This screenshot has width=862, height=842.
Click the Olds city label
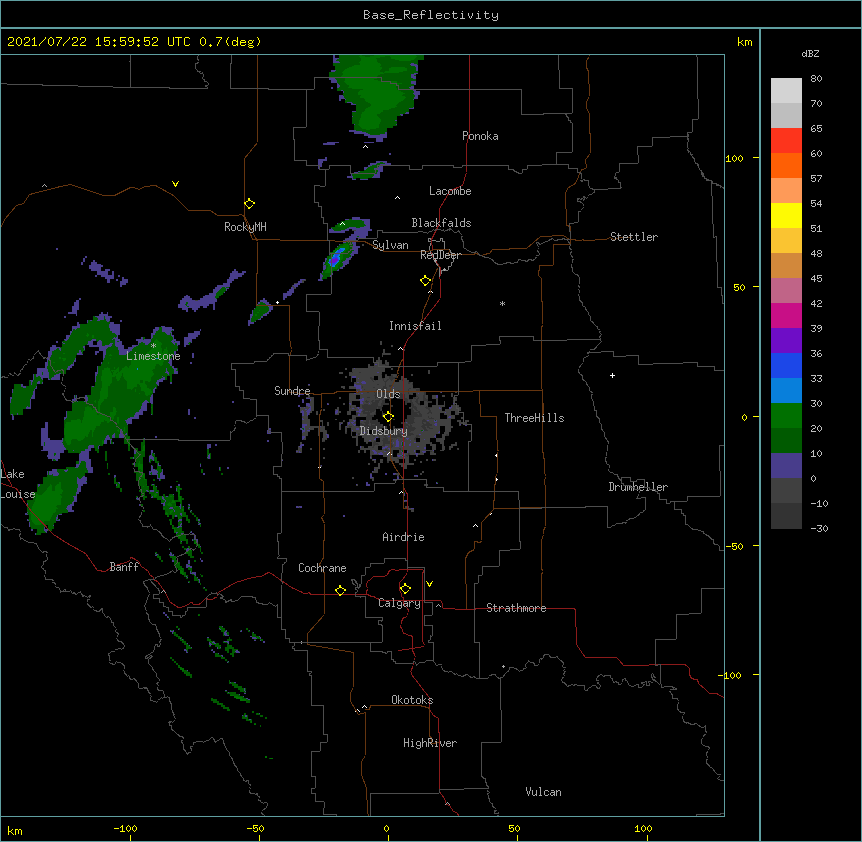point(388,394)
